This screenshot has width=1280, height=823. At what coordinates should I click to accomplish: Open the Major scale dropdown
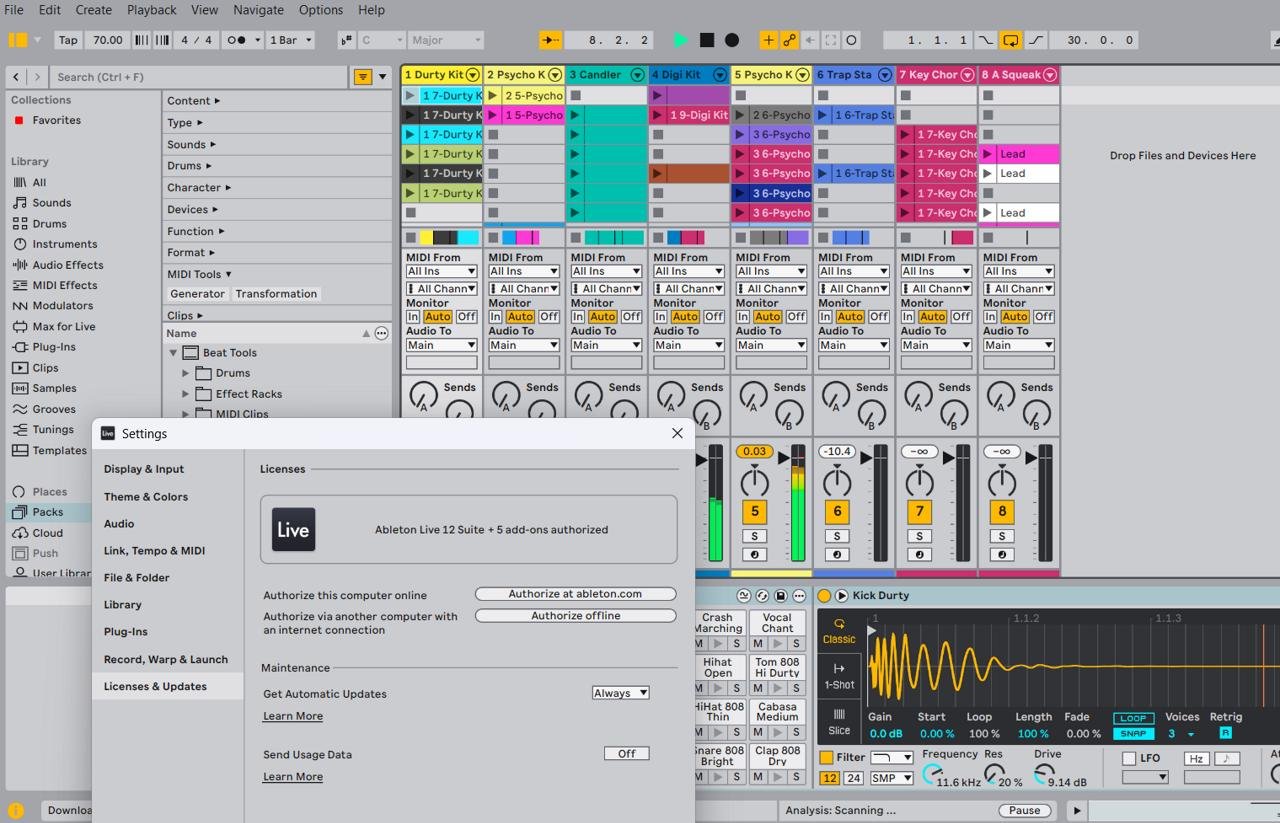pos(446,40)
